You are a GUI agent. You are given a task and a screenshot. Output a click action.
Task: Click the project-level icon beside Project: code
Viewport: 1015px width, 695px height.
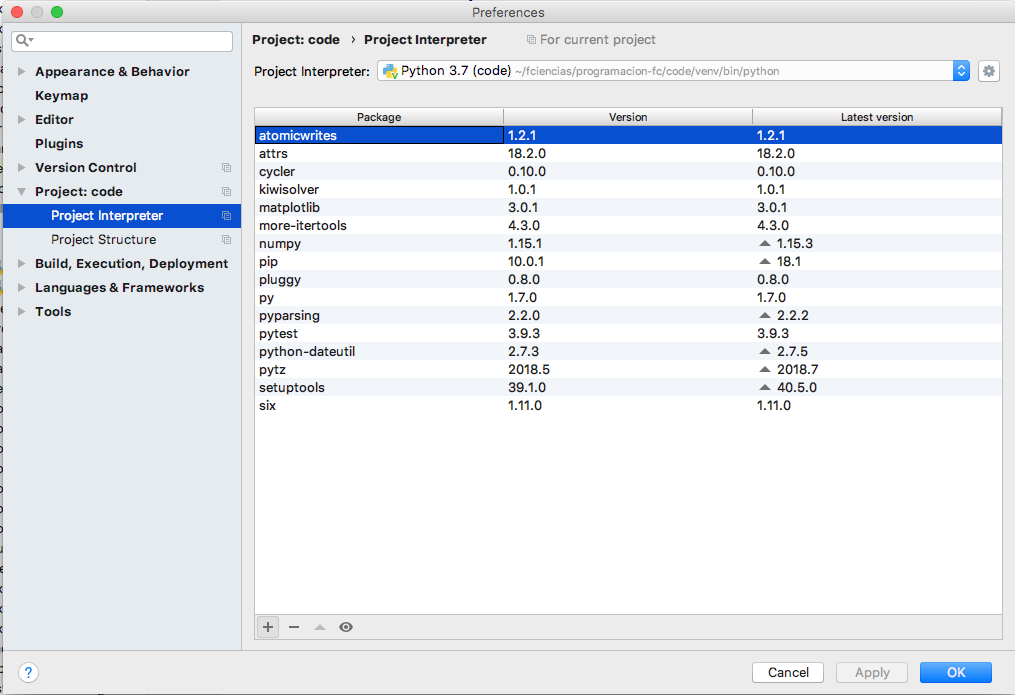[x=226, y=192]
